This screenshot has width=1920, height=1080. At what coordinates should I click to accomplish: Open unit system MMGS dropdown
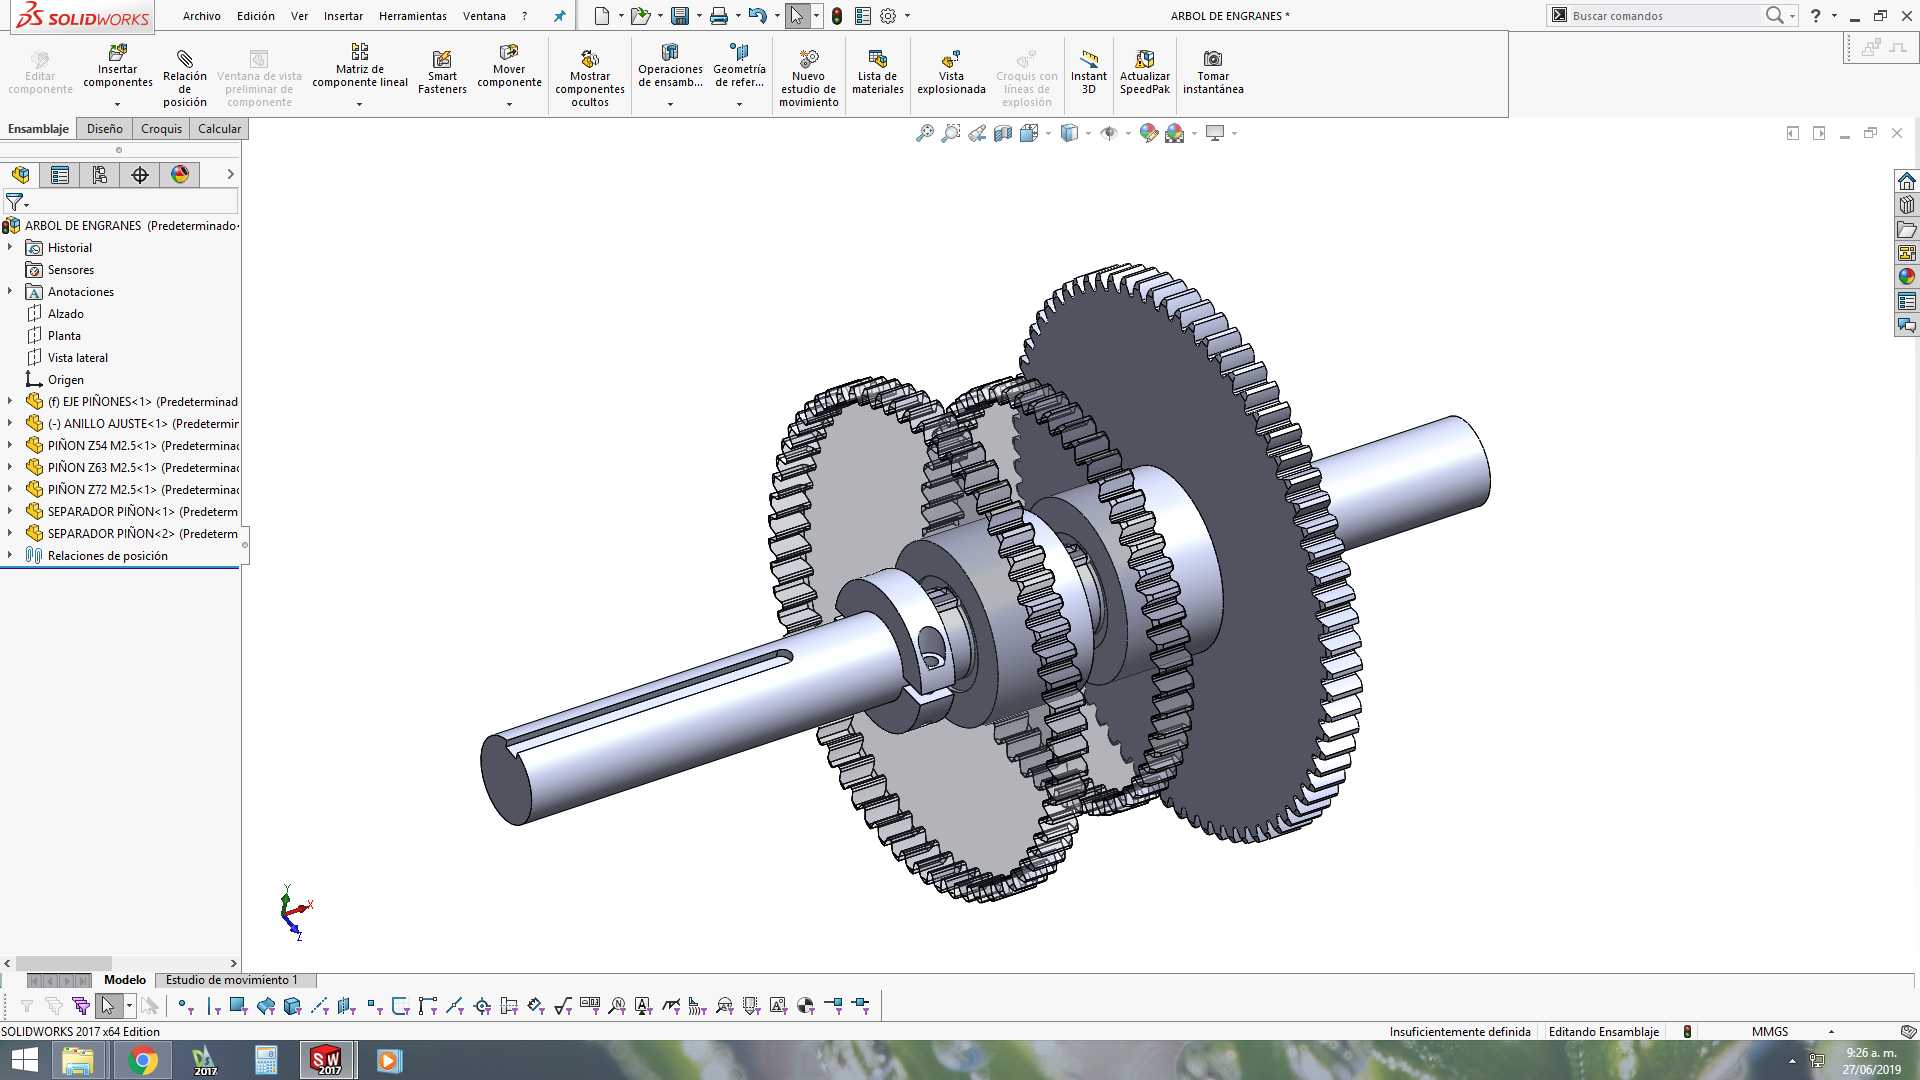click(x=1831, y=1032)
